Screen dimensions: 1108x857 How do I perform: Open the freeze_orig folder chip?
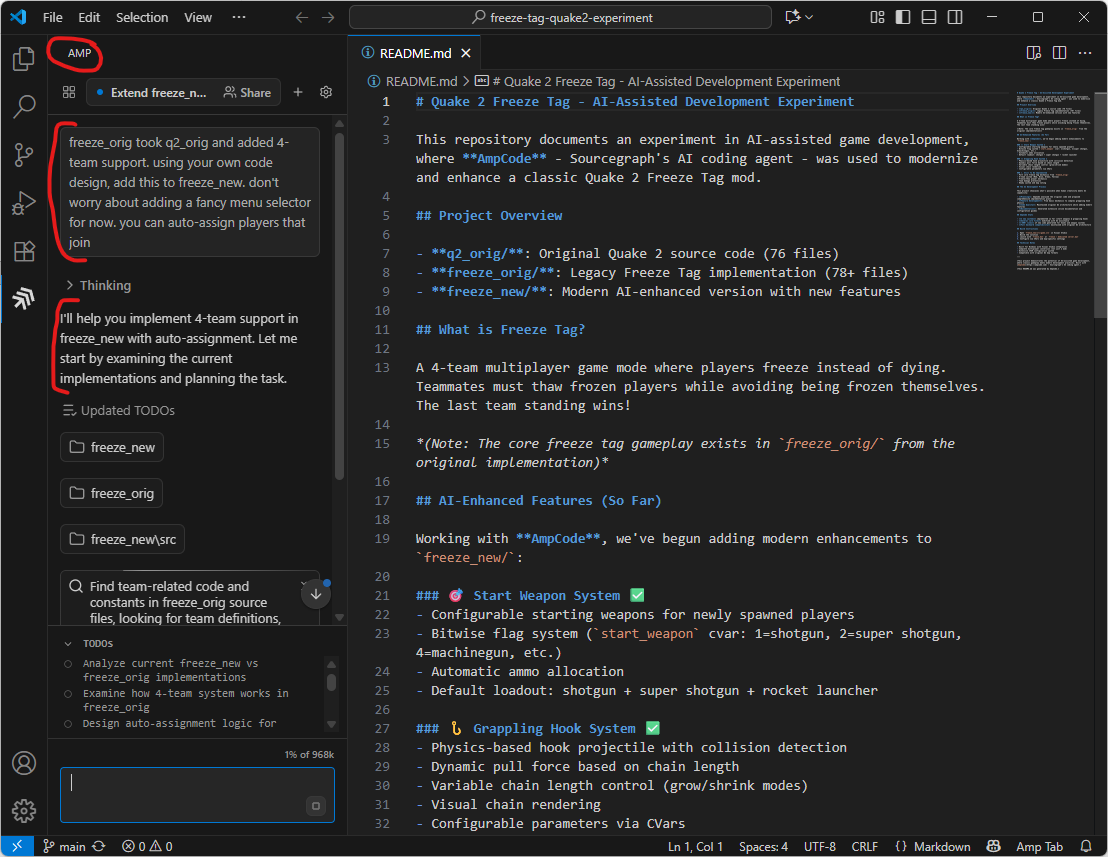coord(112,493)
